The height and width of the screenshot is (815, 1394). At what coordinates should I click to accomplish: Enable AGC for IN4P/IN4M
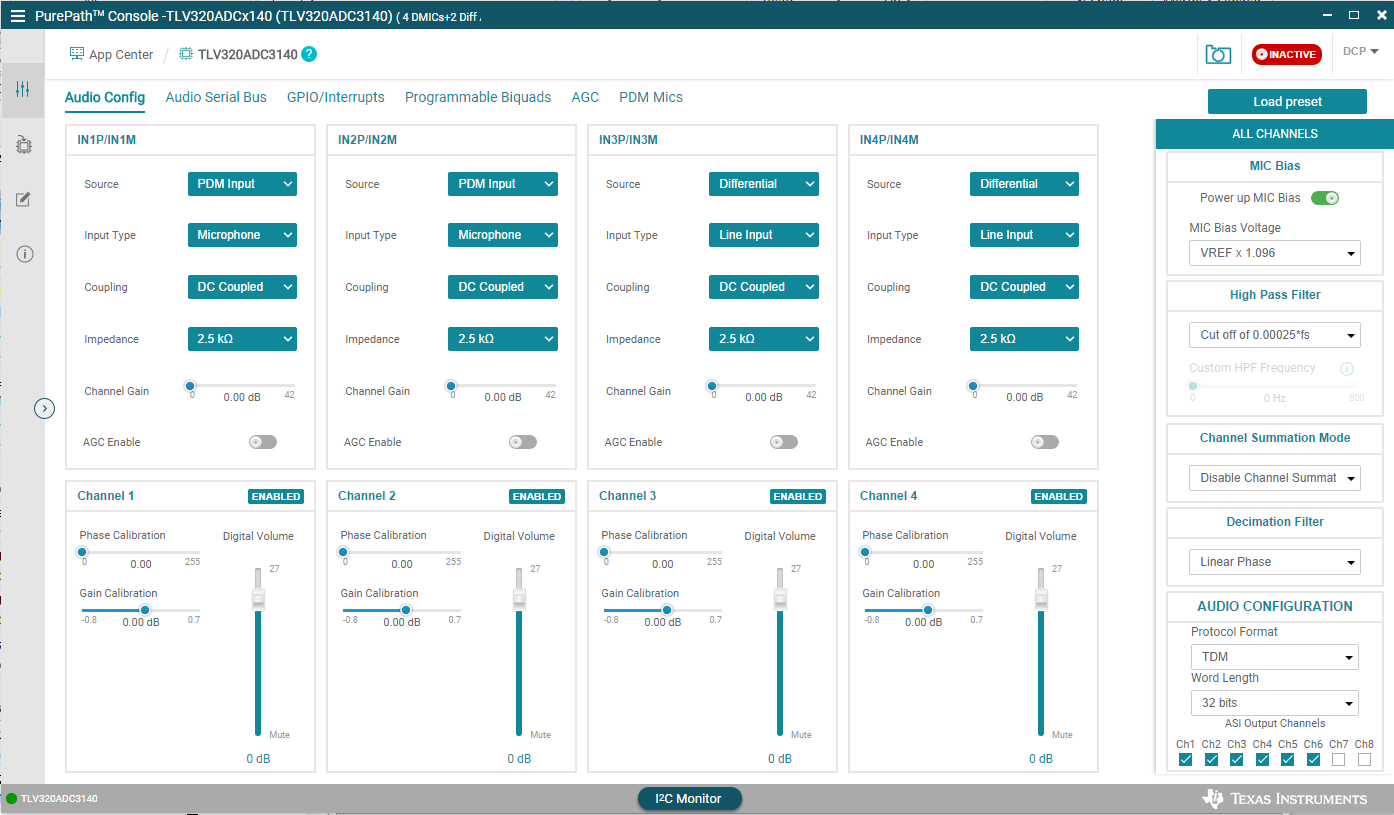point(1045,442)
